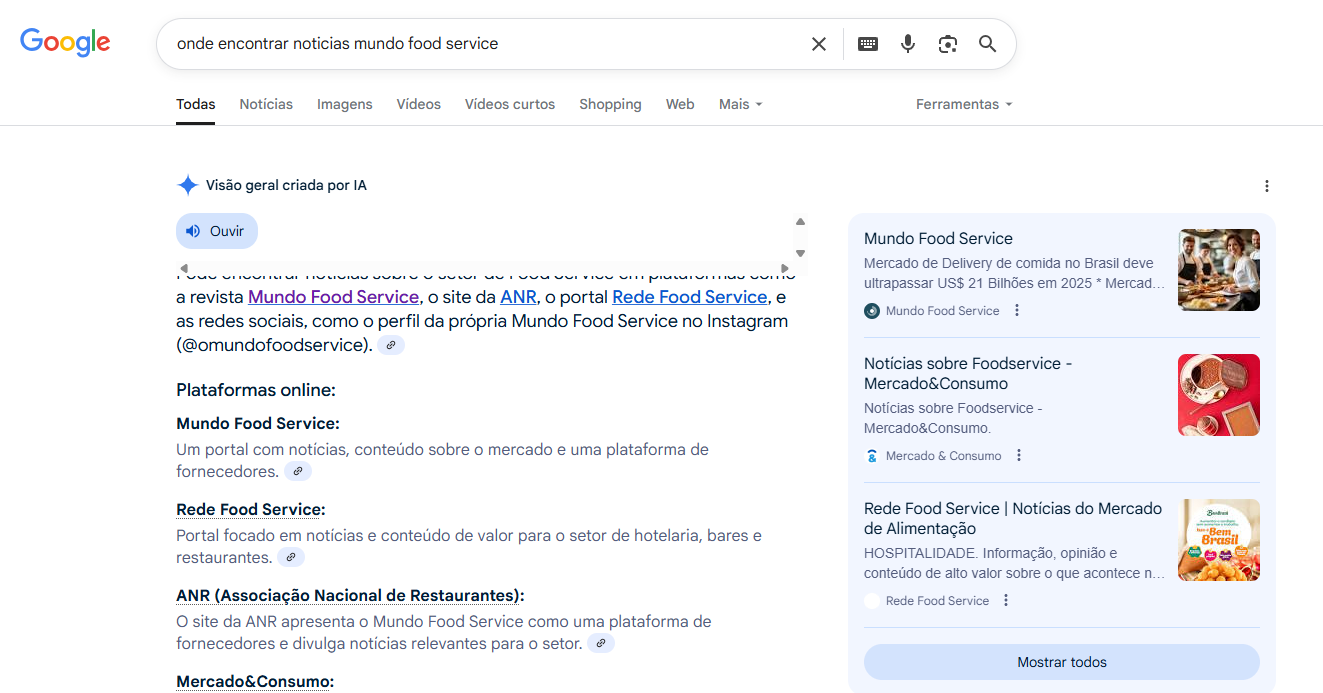Click the AI overview sparkle icon
Image resolution: width=1323 pixels, height=693 pixels.
coord(187,185)
